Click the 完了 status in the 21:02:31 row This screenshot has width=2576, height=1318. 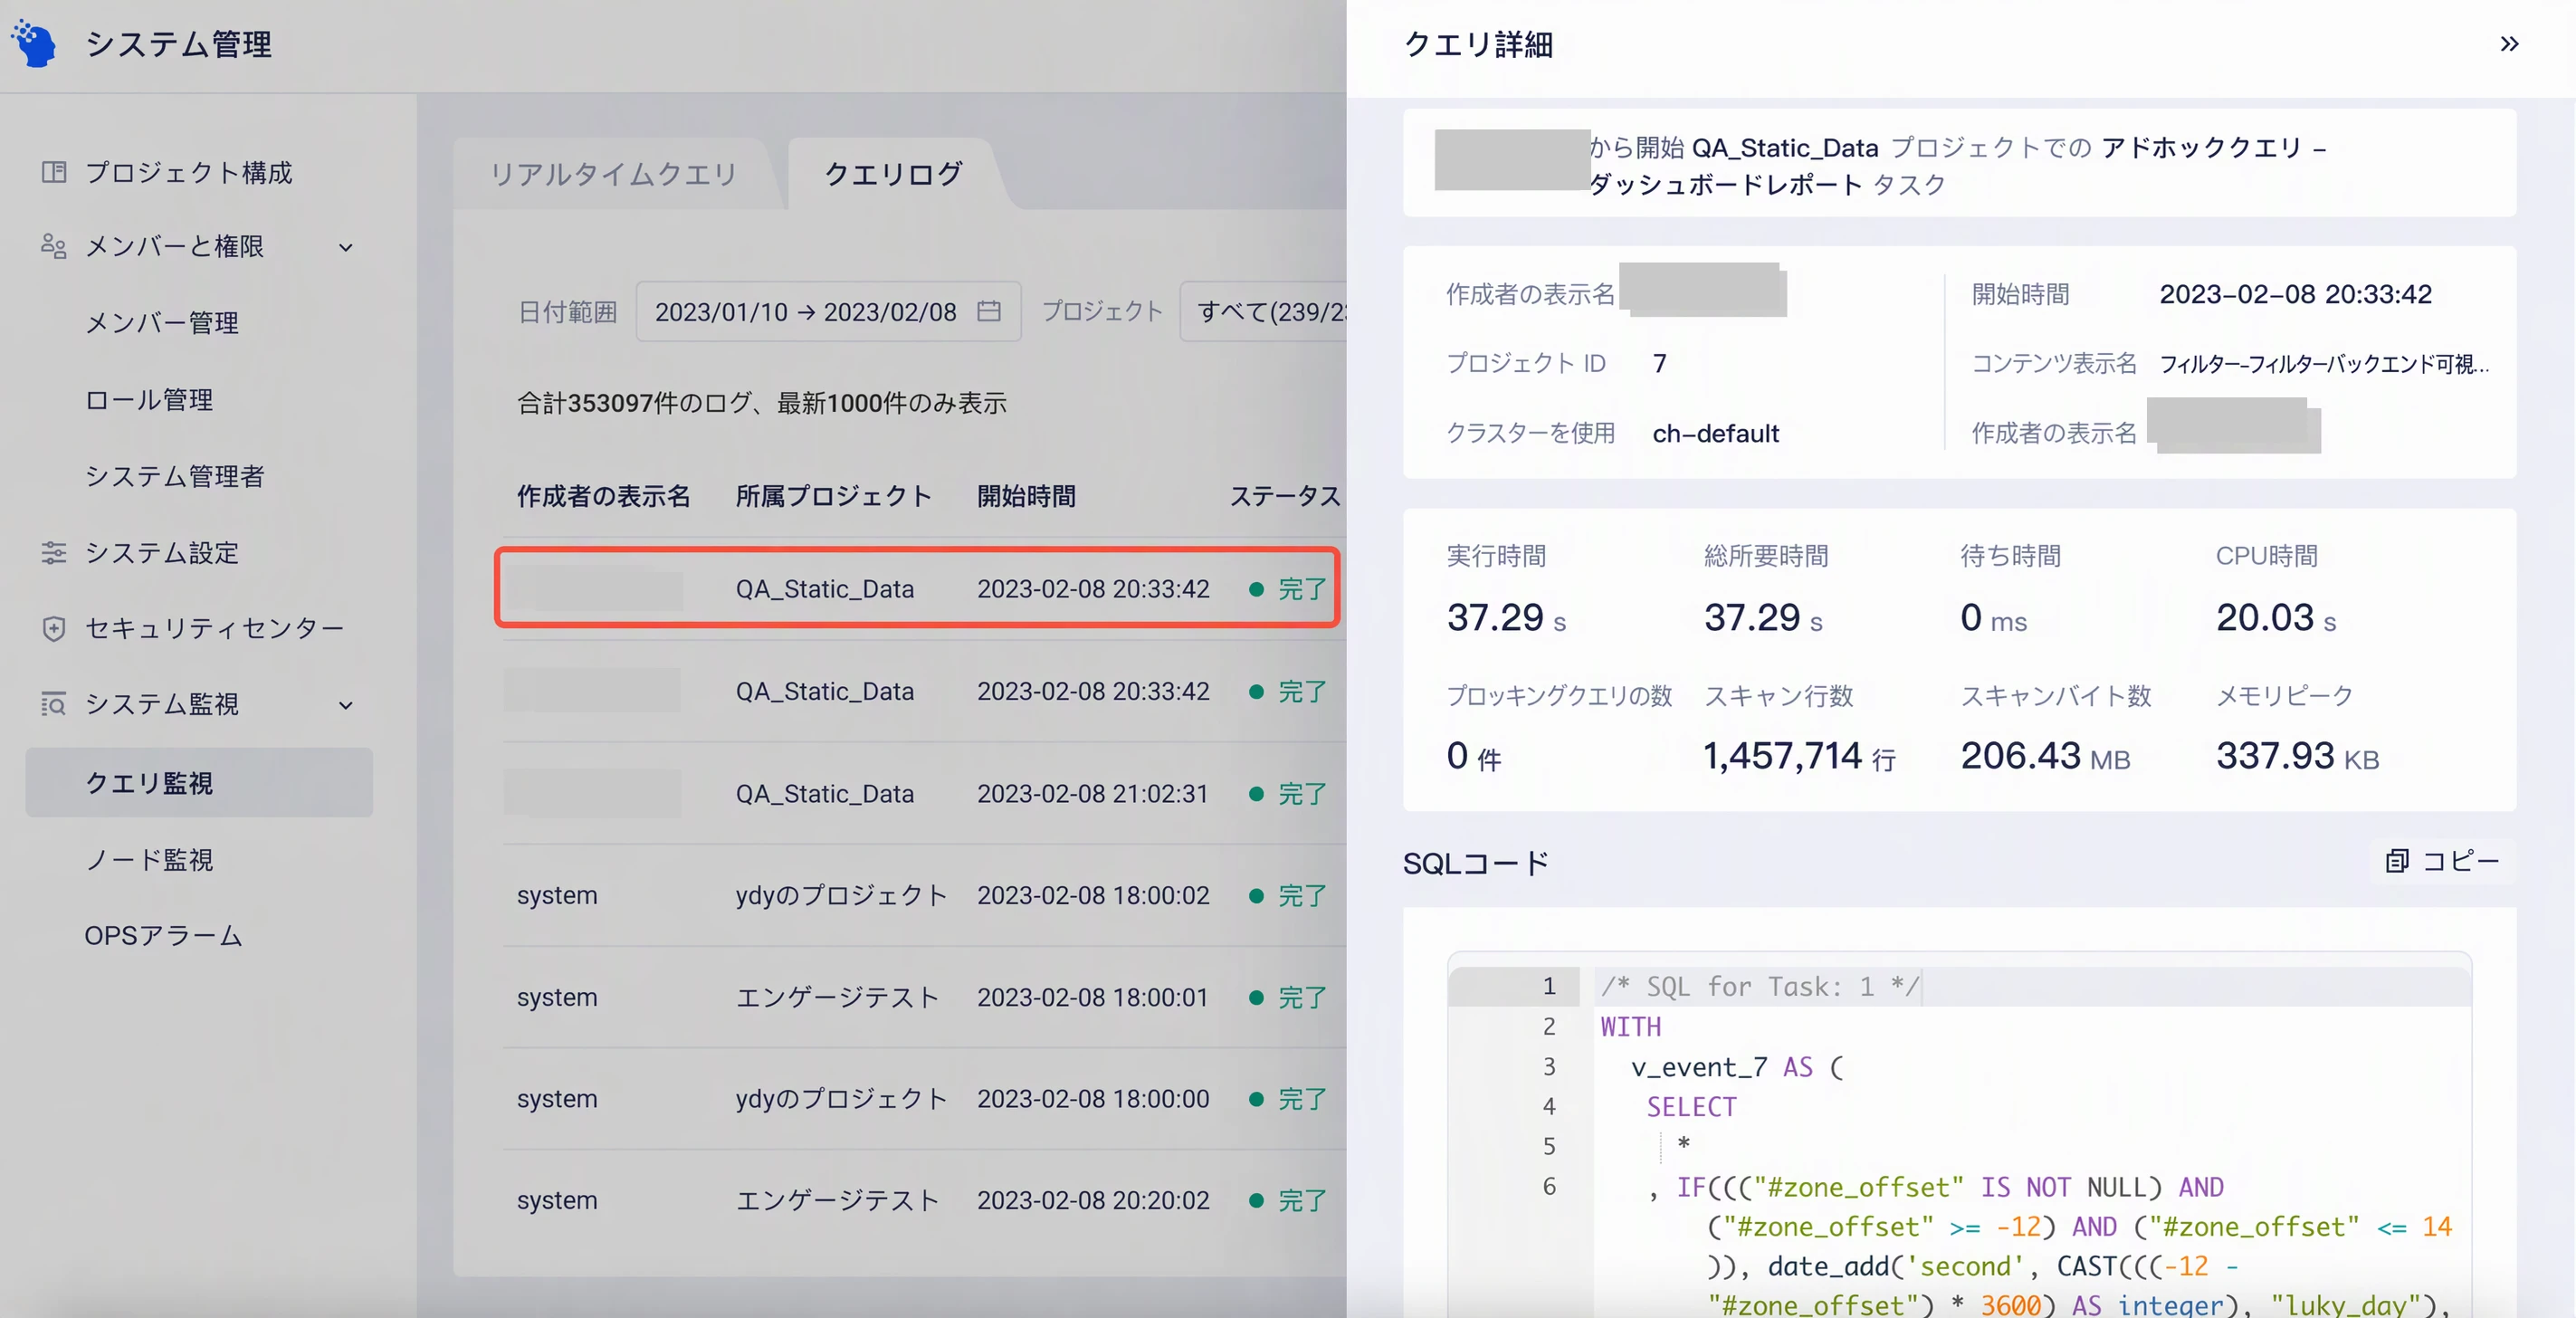click(x=1289, y=793)
